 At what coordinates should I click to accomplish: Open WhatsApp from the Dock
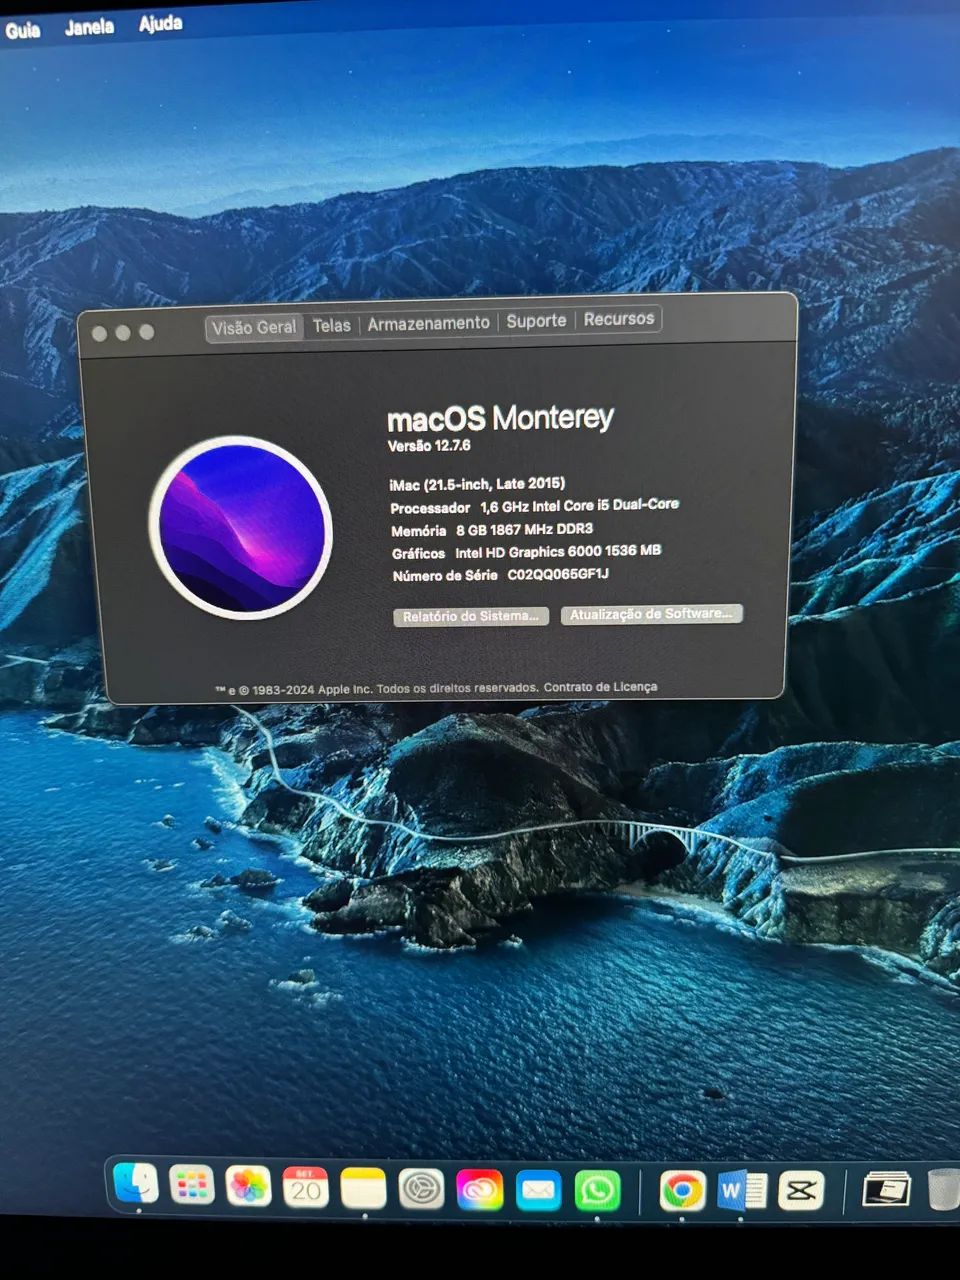597,1192
